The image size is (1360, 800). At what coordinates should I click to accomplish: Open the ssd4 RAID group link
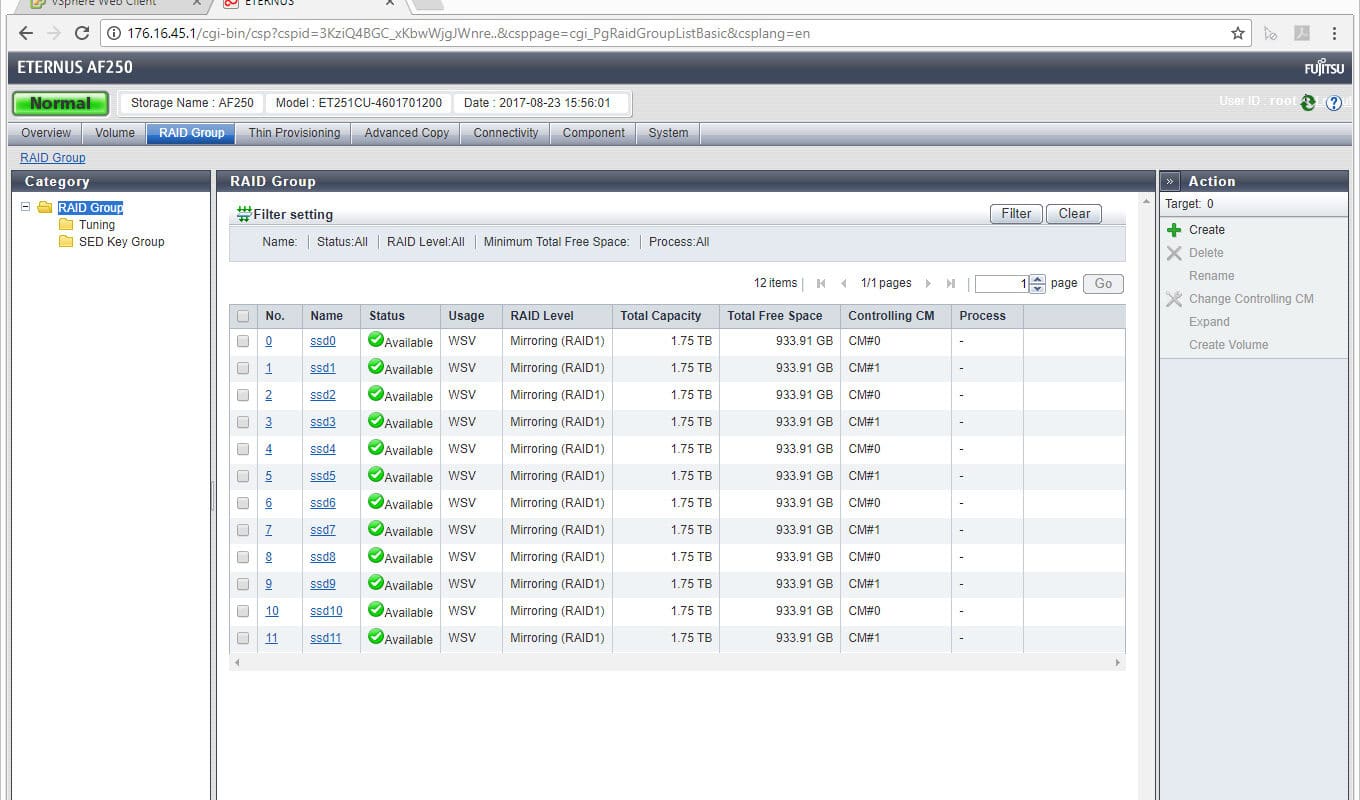(x=323, y=449)
